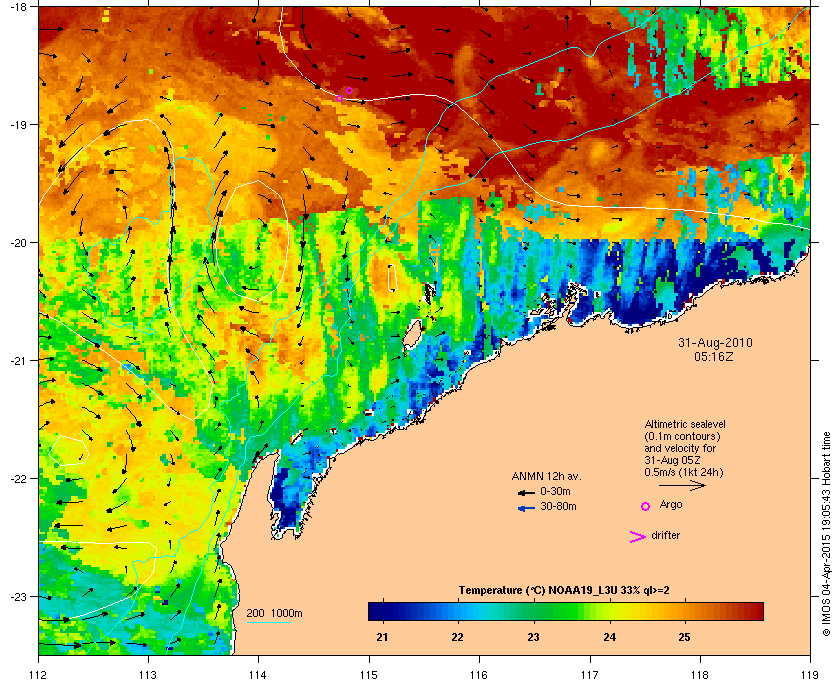The image size is (840, 680).
Task: Click the black 0-30m legend arrow
Action: [x=526, y=492]
